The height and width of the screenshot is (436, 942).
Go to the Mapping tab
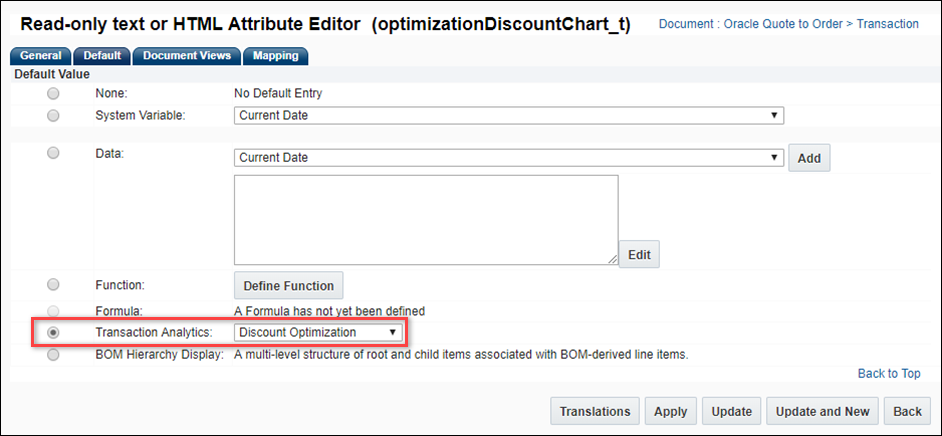[x=275, y=56]
